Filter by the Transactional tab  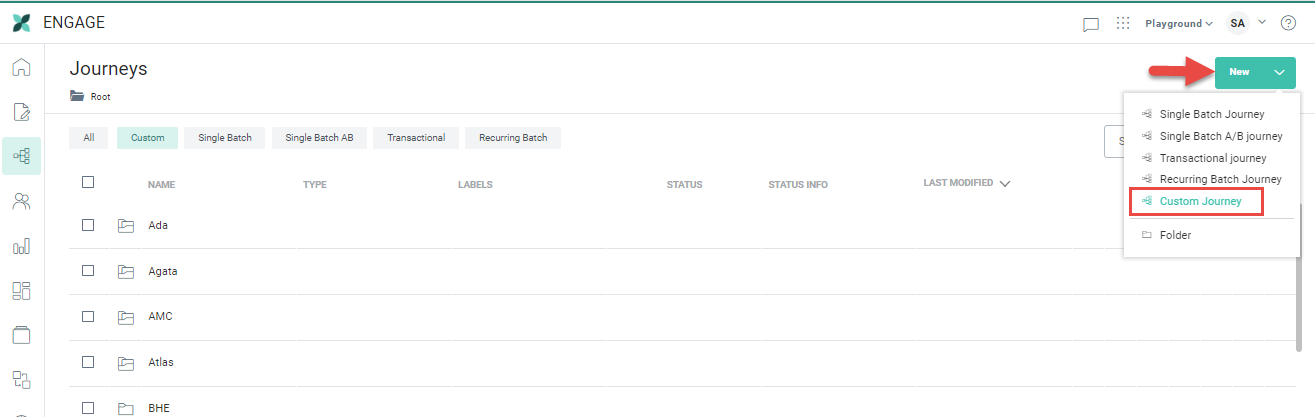[416, 138]
